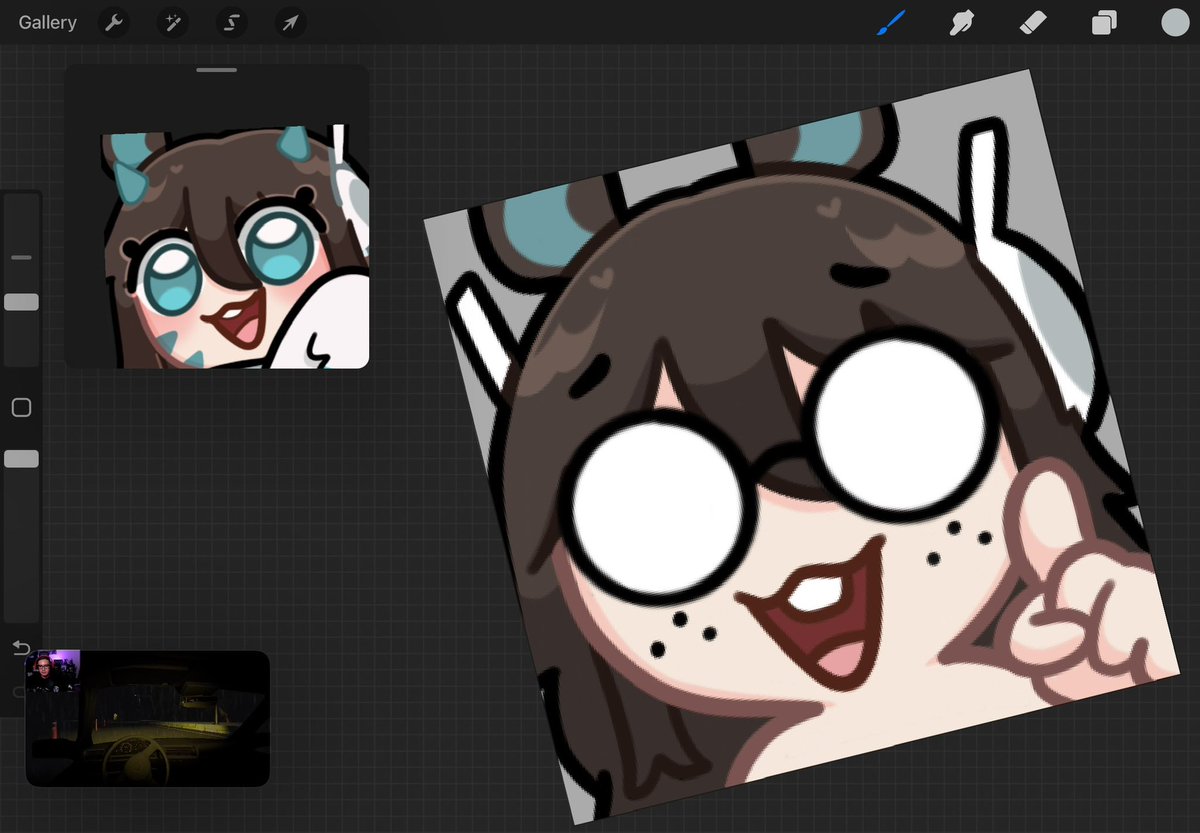
Task: Select the Eraser tool
Action: pos(1033,22)
